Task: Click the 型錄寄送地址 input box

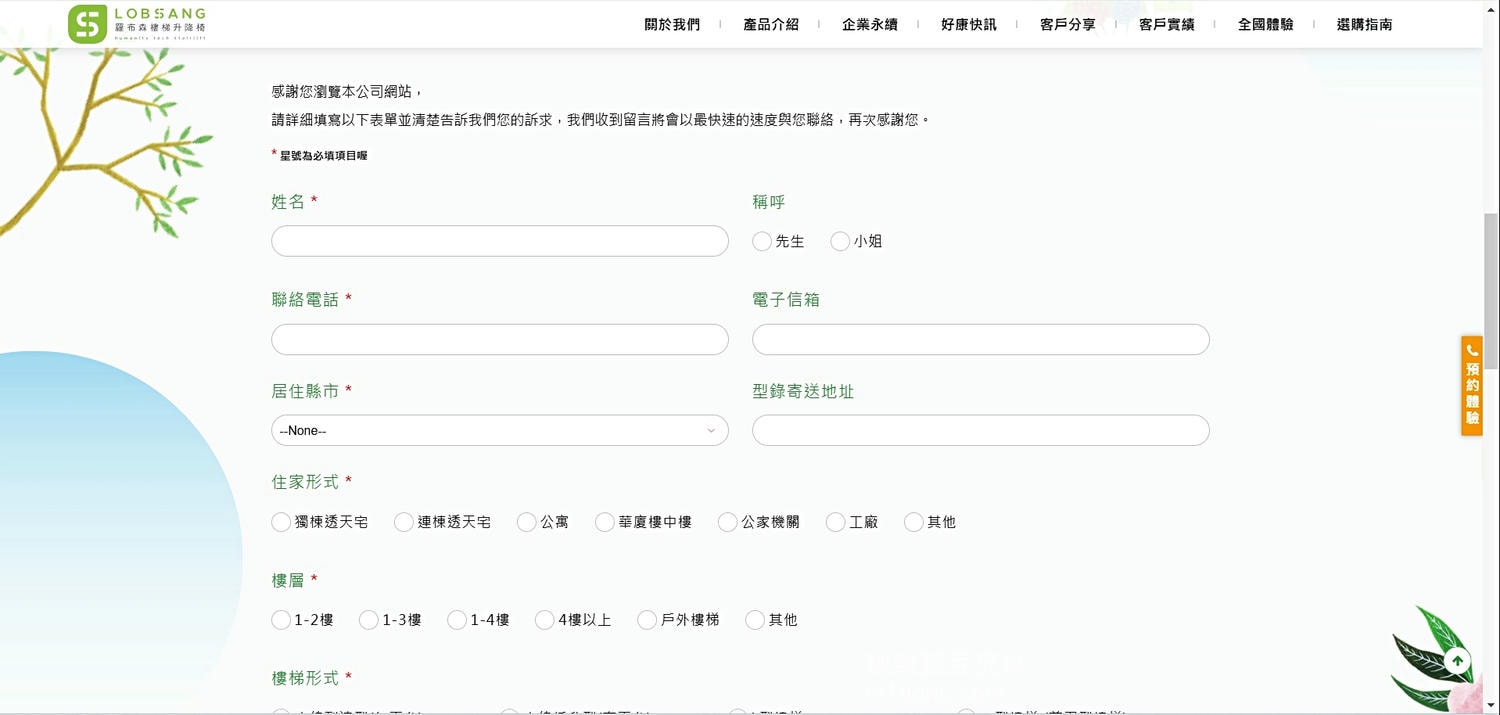Action: [x=981, y=430]
